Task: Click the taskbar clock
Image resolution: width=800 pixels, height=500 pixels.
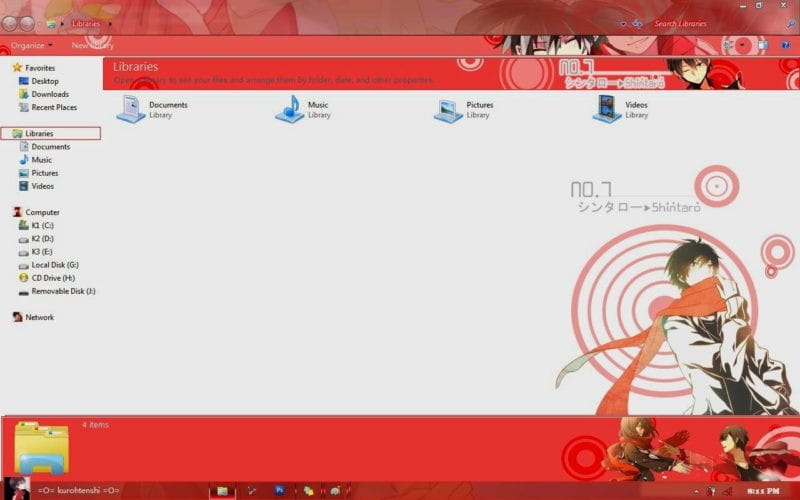Action: [x=762, y=491]
